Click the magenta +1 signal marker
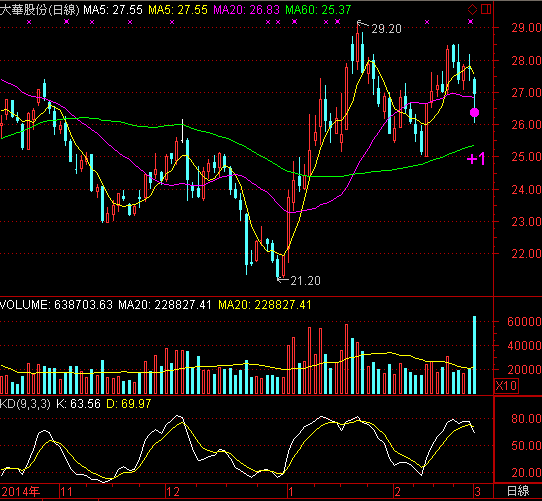542x501 pixels. [x=476, y=159]
